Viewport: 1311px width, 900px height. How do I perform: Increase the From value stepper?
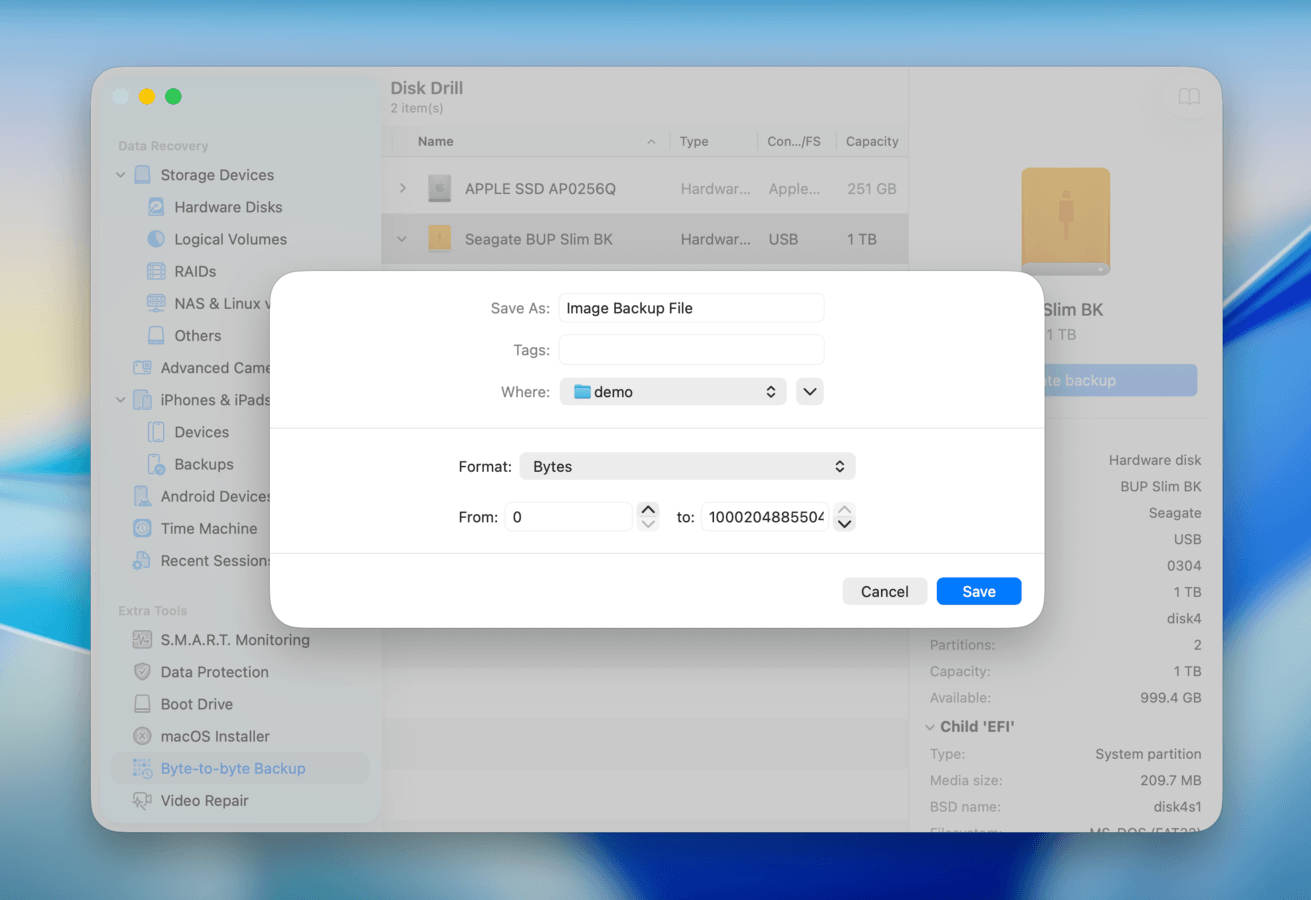(x=648, y=510)
